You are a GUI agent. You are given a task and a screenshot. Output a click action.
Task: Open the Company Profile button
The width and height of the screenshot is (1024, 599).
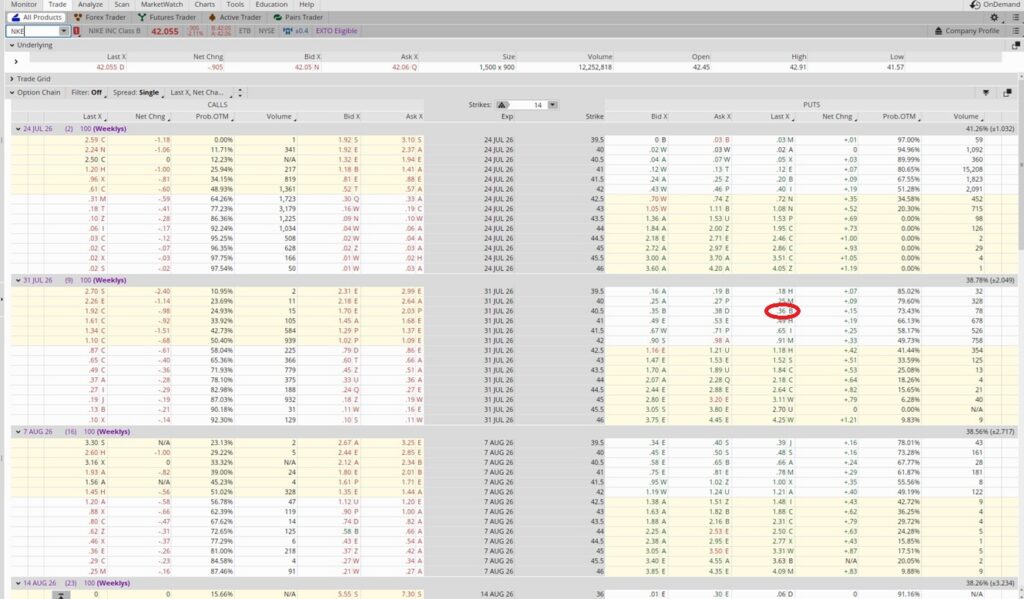(x=967, y=31)
